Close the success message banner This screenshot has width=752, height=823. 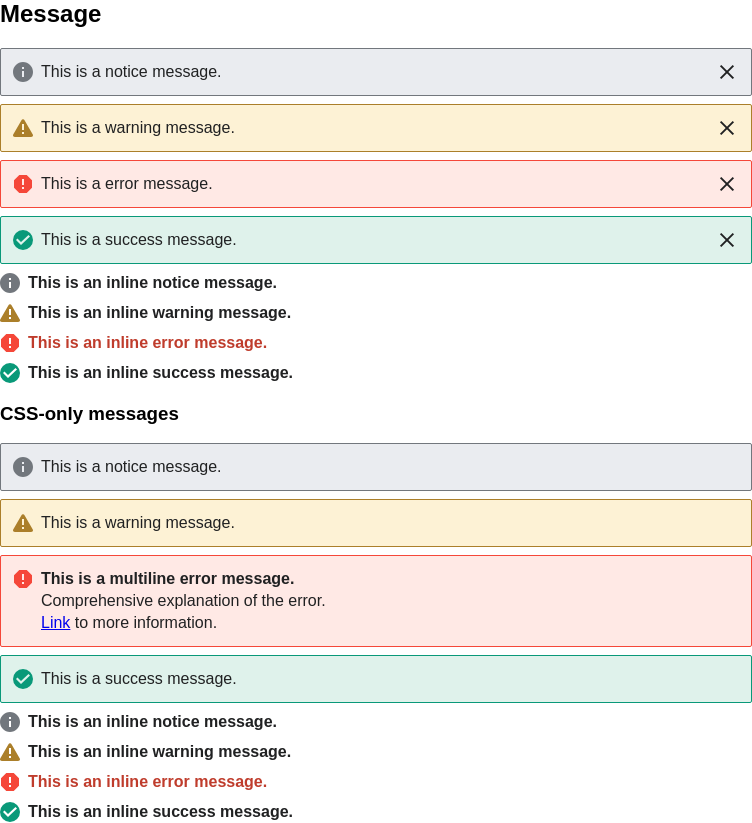tap(727, 240)
